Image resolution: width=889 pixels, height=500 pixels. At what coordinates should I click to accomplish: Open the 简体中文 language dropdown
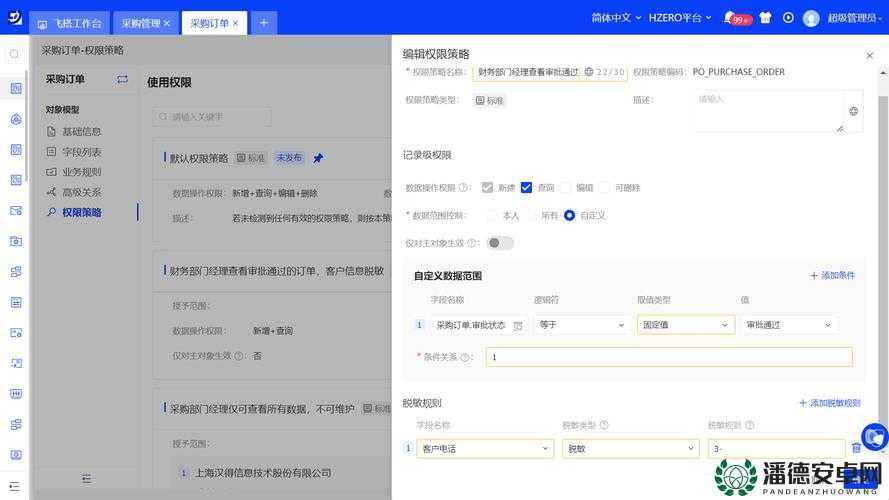(x=616, y=18)
